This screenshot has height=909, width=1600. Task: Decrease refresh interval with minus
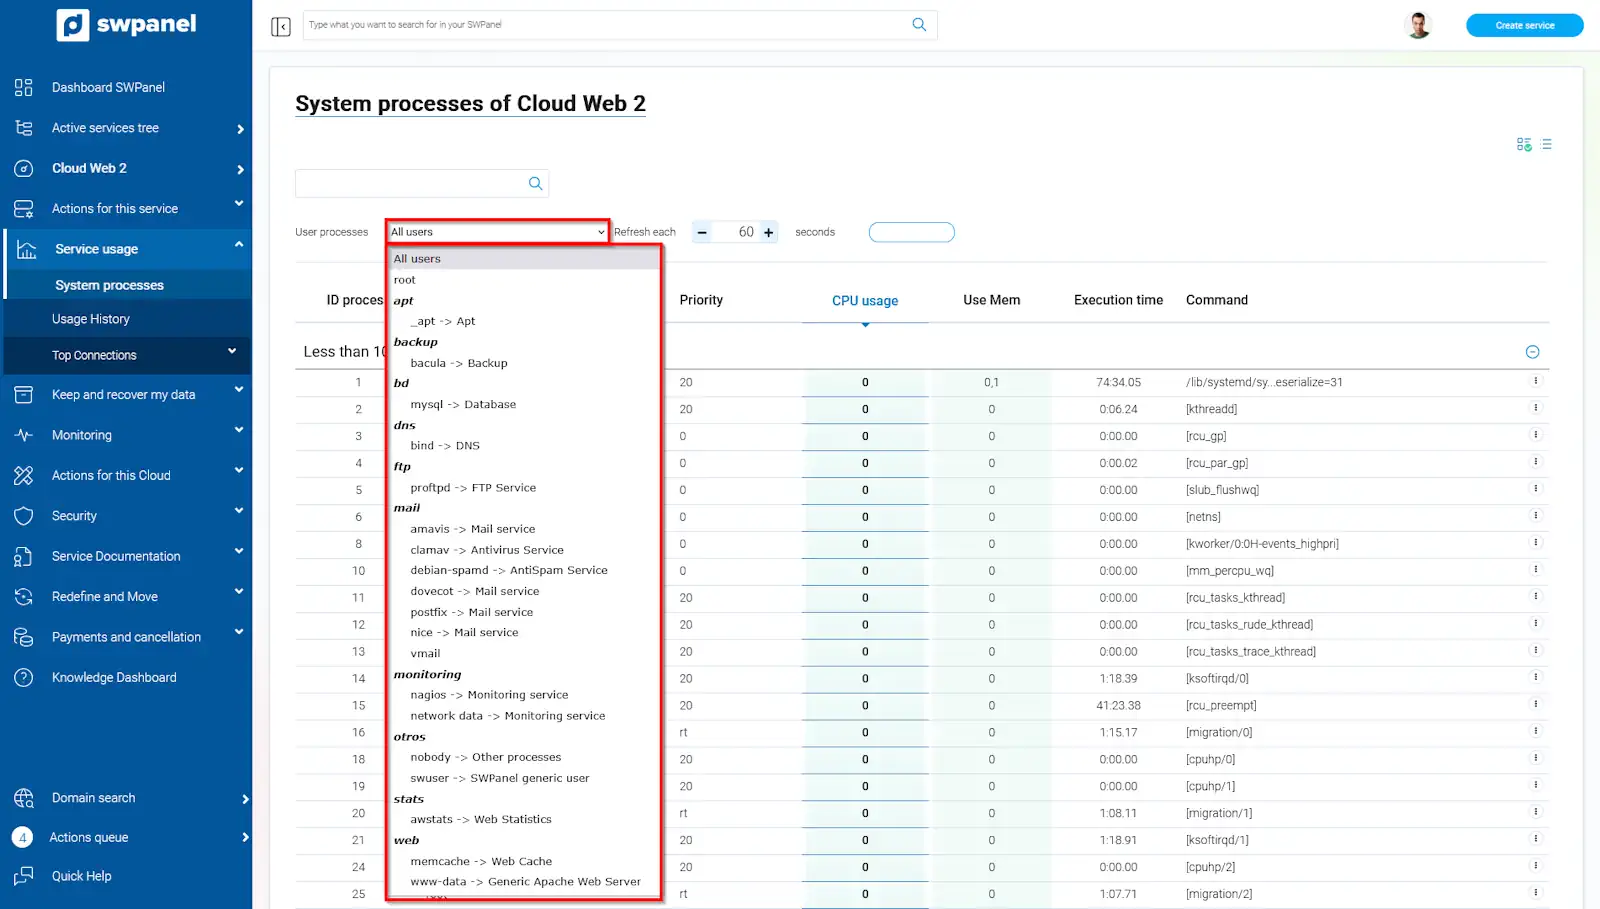point(702,232)
